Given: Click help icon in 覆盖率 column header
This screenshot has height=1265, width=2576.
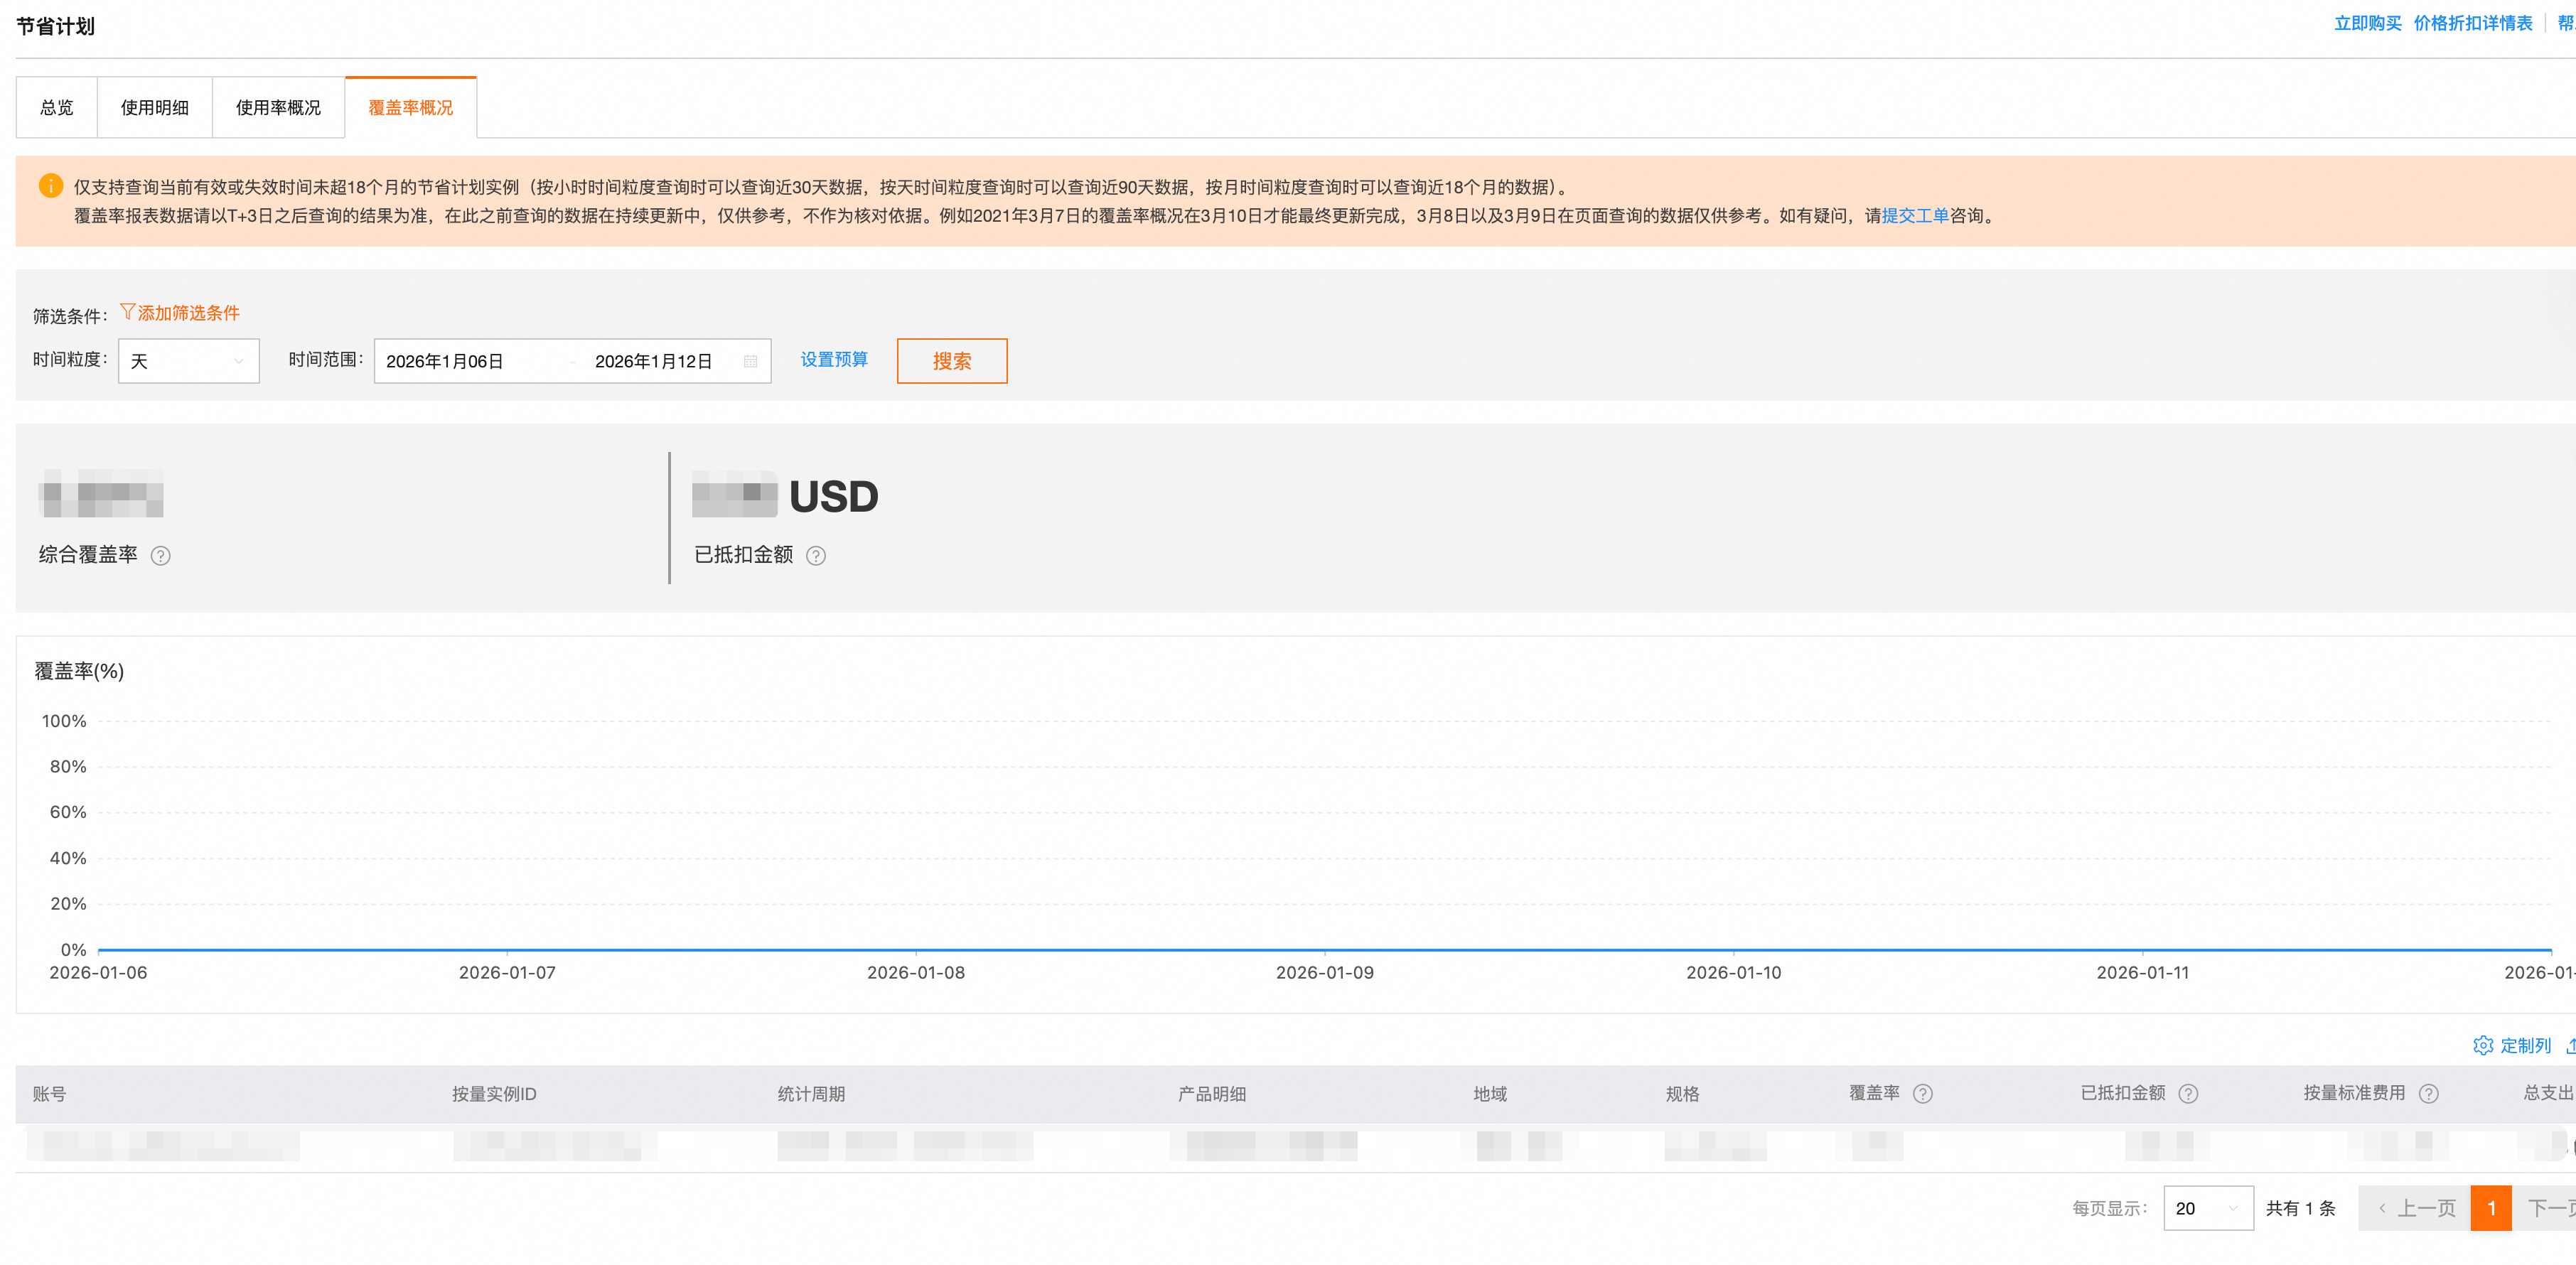Looking at the screenshot, I should pos(1922,1094).
